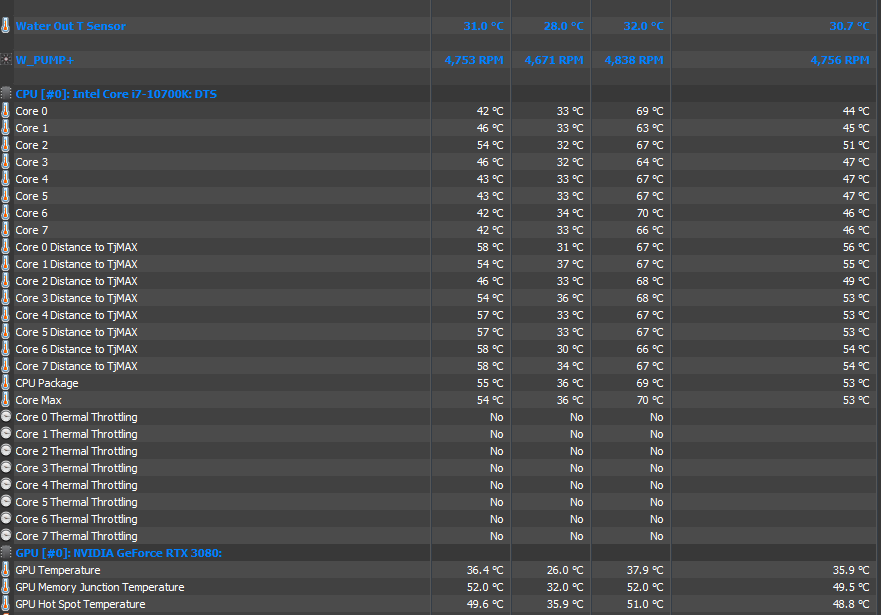This screenshot has height=615, width=881.
Task: Select the Core Max row label
Action: point(38,400)
